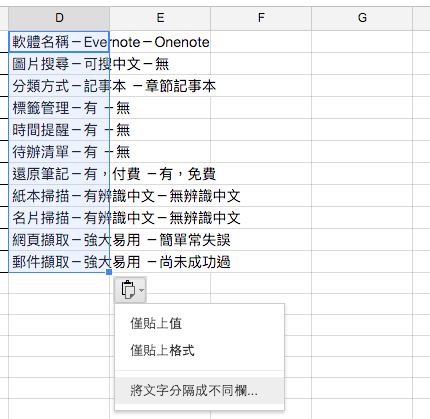Click the paste options clipboard icon
430x419 pixels.
pos(128,289)
